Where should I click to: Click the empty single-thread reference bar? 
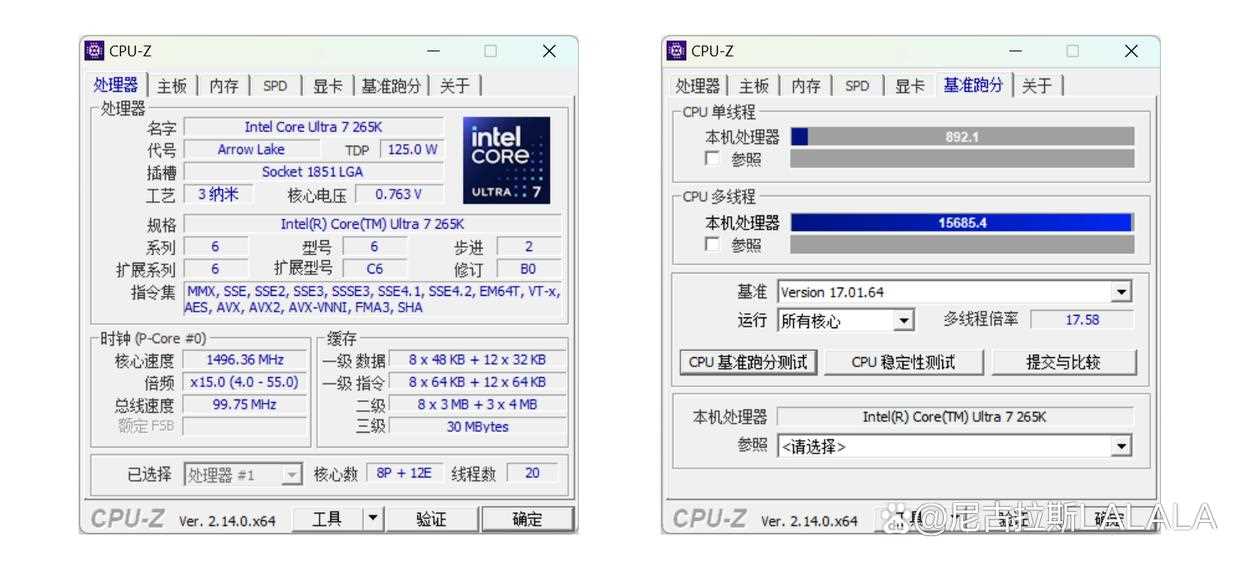tap(962, 159)
